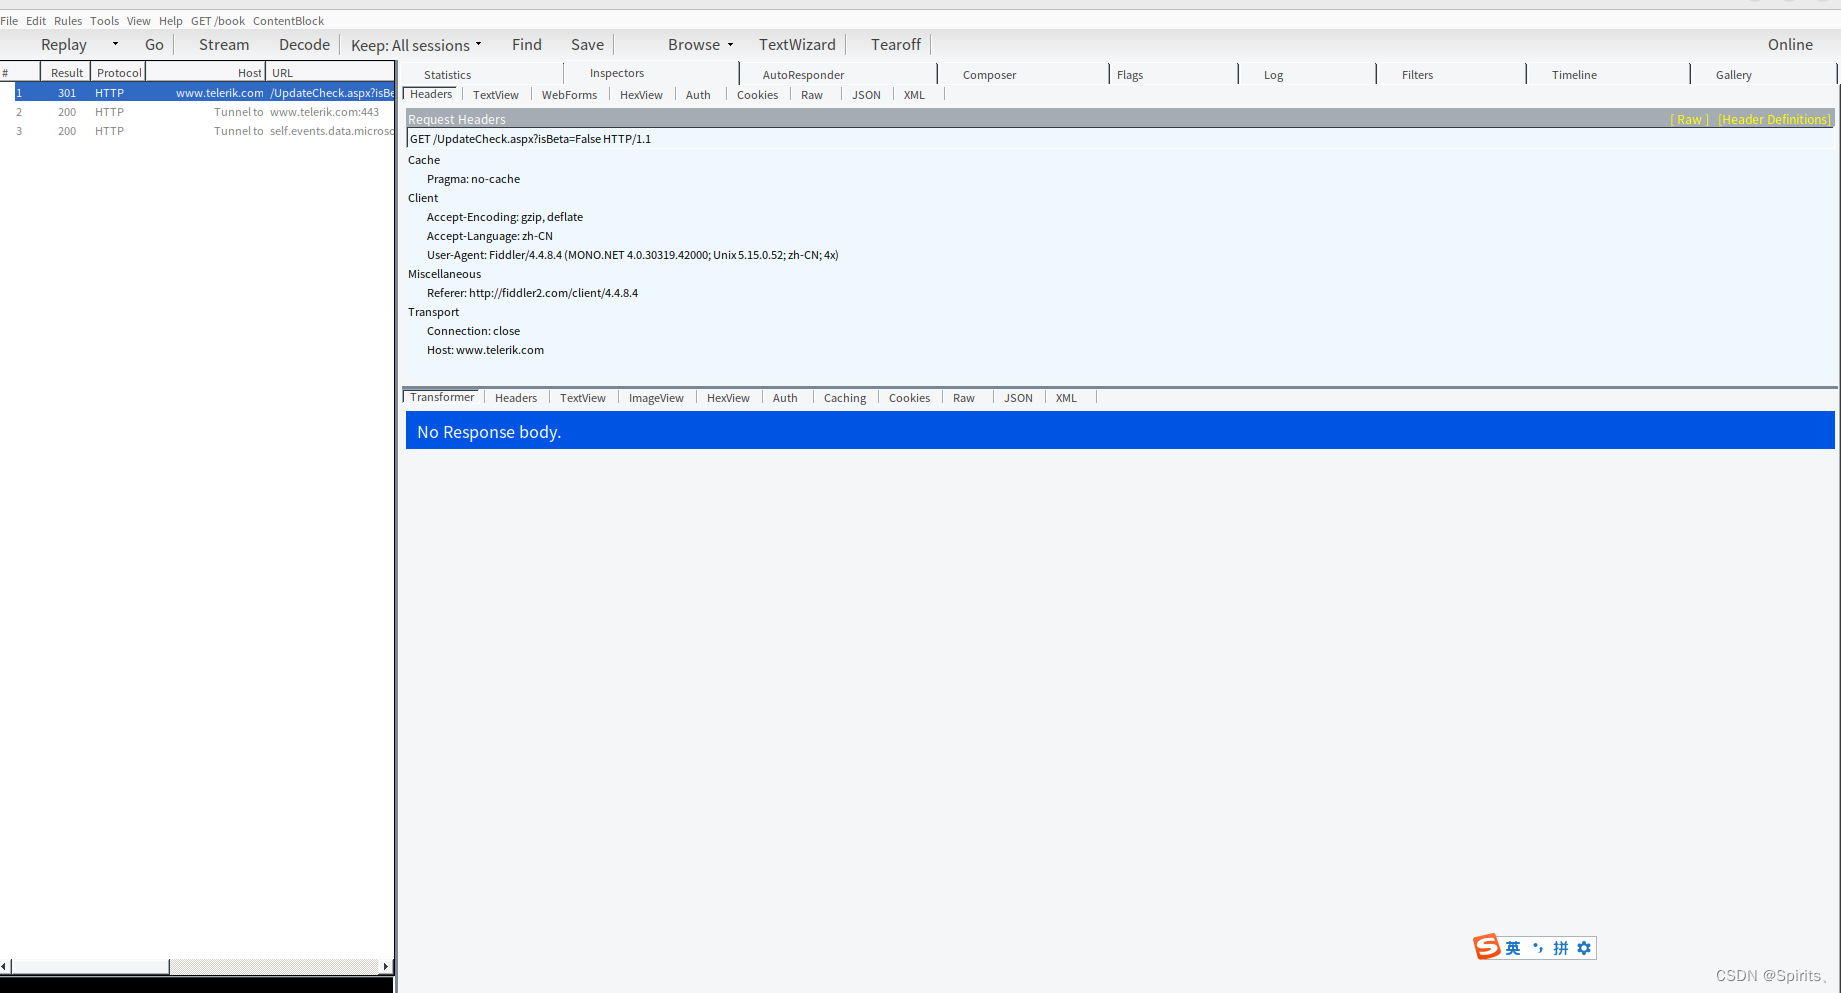Select the WebForms inspector tab

[569, 95]
